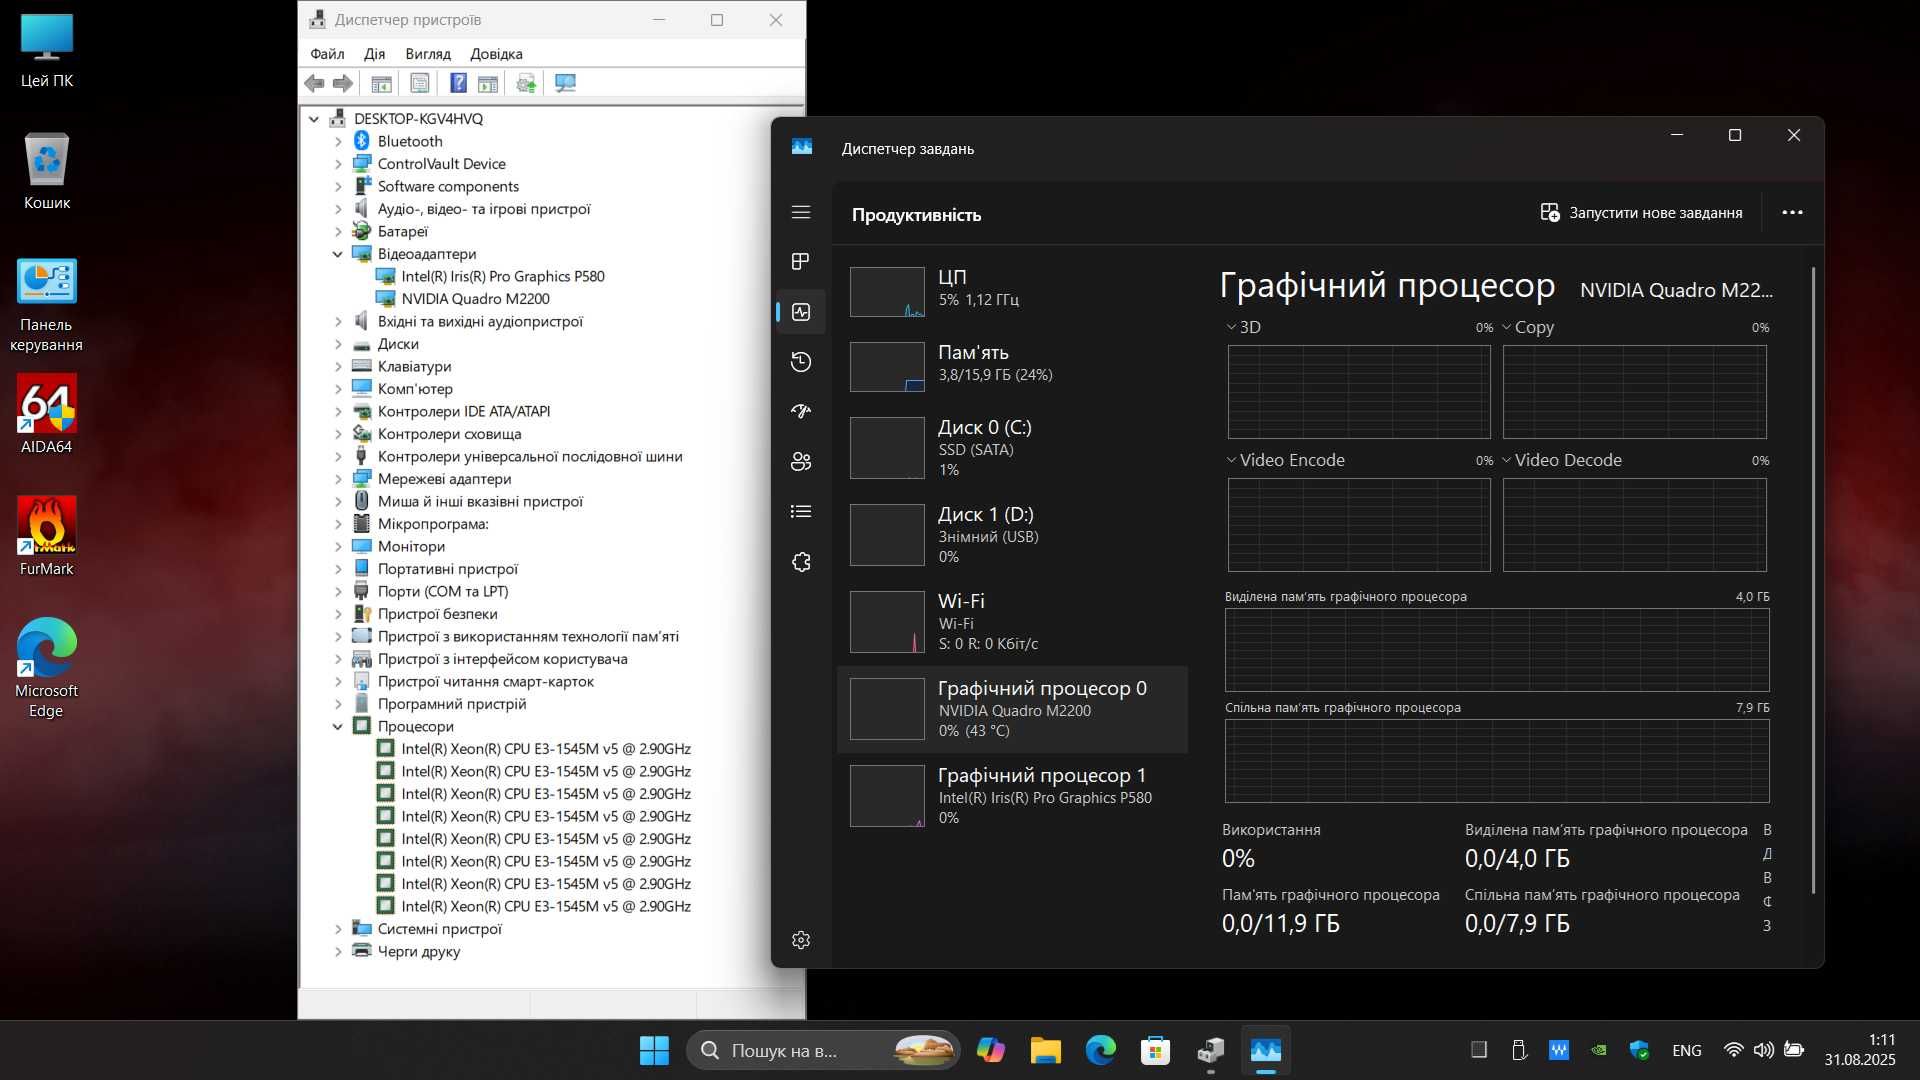Open Services puzzle icon in Task Manager sidebar

(801, 562)
